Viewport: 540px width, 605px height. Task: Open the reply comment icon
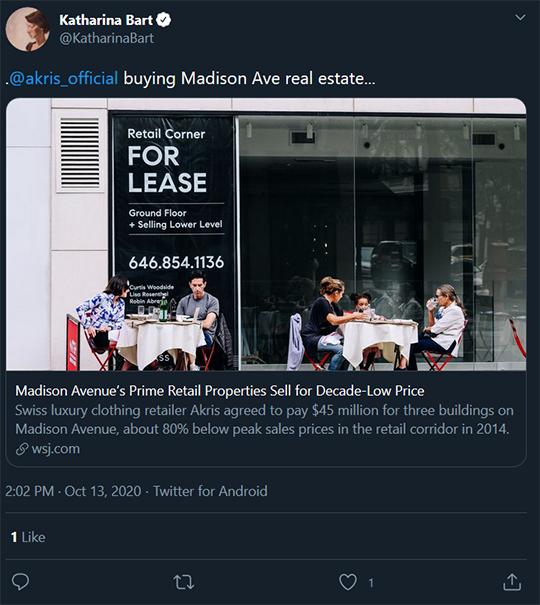tap(20, 581)
